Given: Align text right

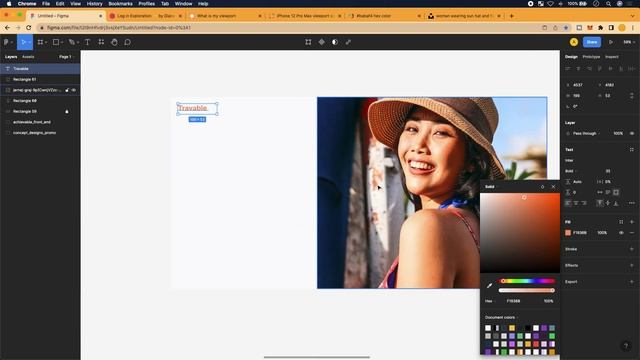Looking at the screenshot, I should (584, 203).
